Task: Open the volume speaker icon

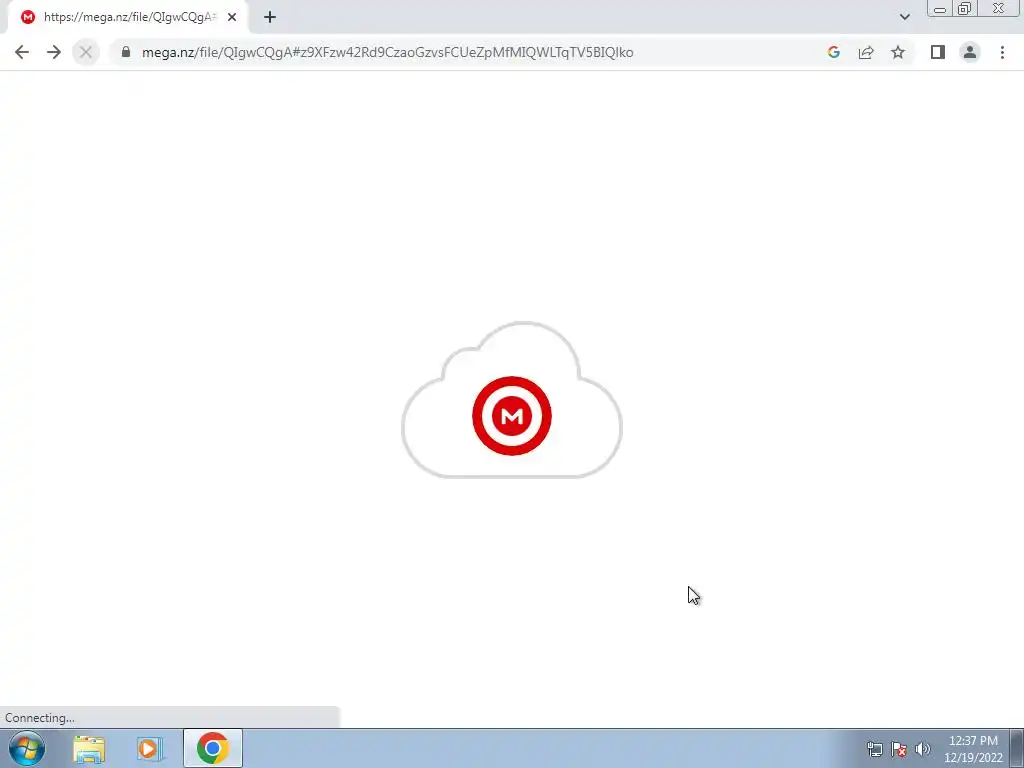Action: pos(922,749)
